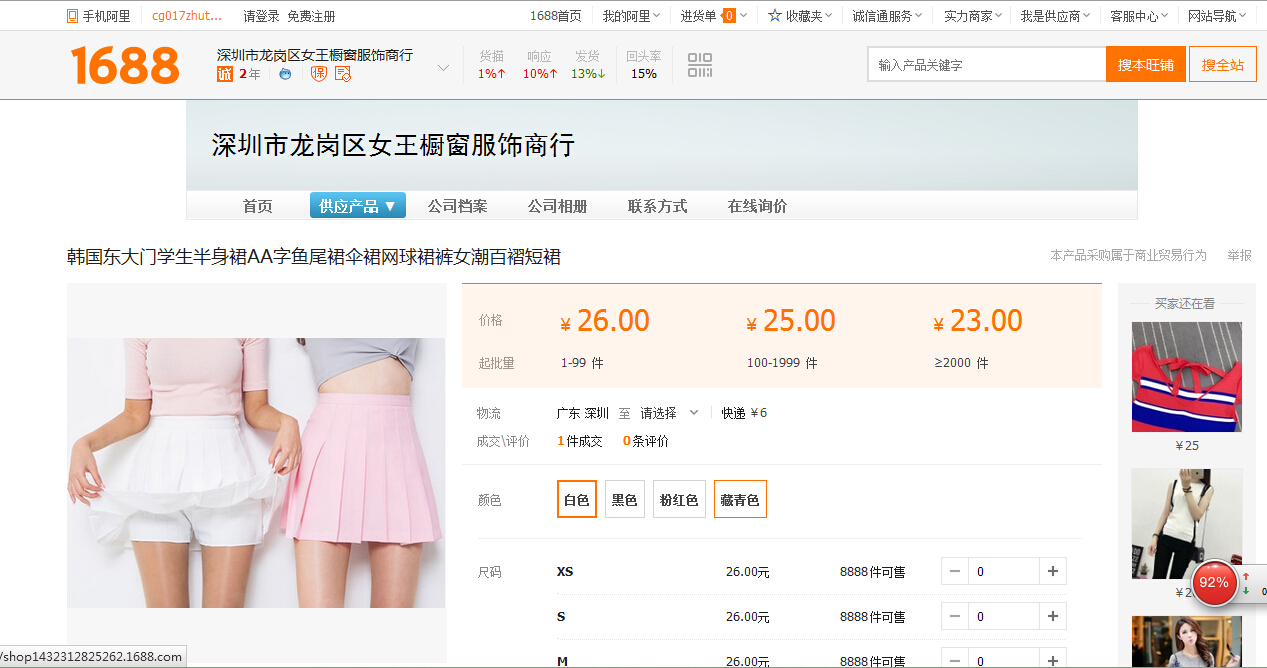Click the 1688 orange logo
The image size is (1267, 668).
tap(125, 65)
